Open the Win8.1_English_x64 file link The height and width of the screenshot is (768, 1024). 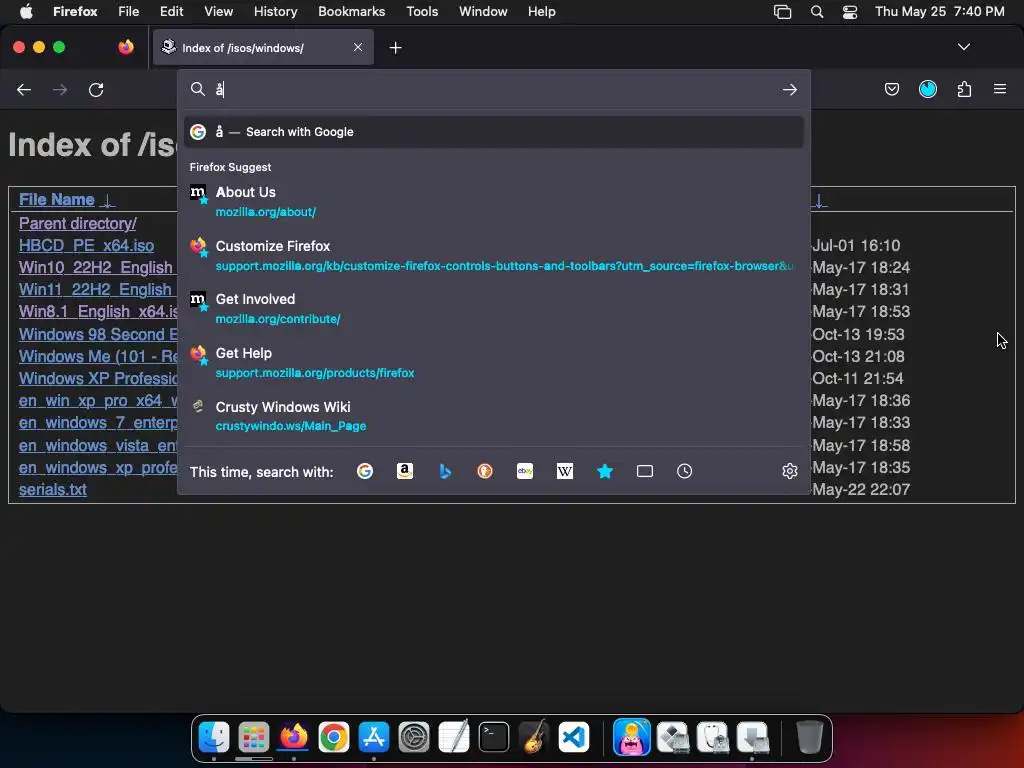(97, 312)
